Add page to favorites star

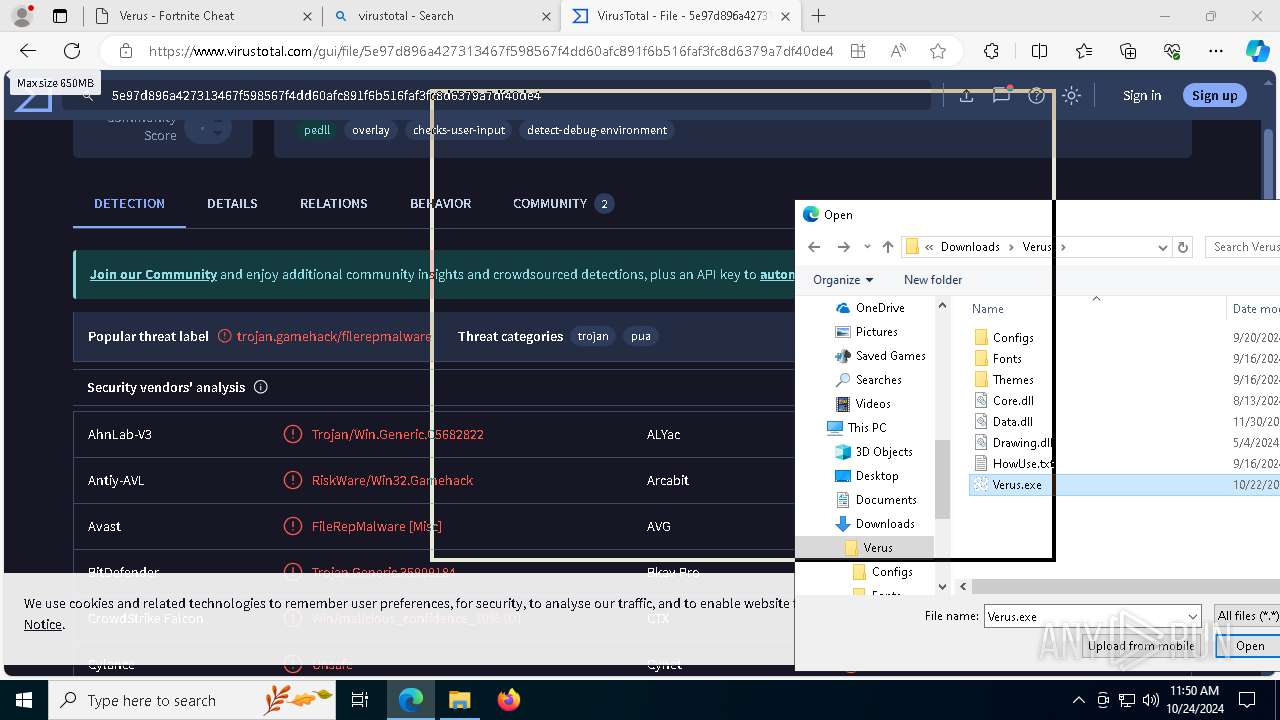938,51
